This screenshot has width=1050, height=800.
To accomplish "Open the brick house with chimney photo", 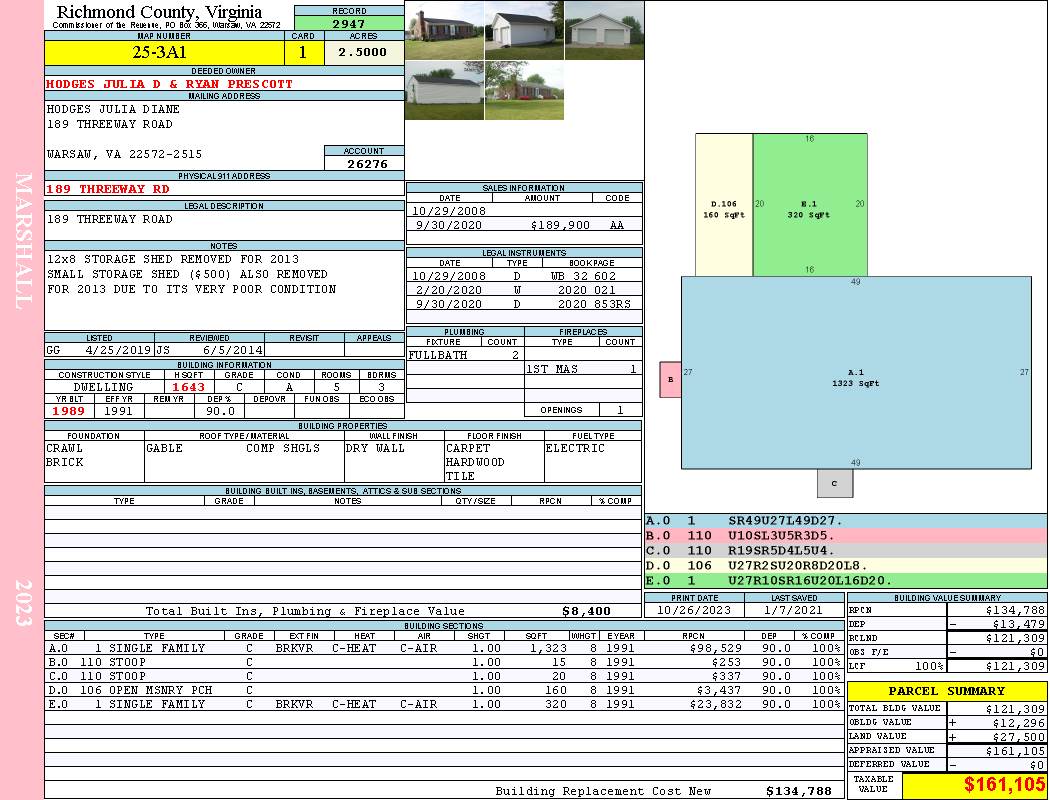I will tap(444, 30).
